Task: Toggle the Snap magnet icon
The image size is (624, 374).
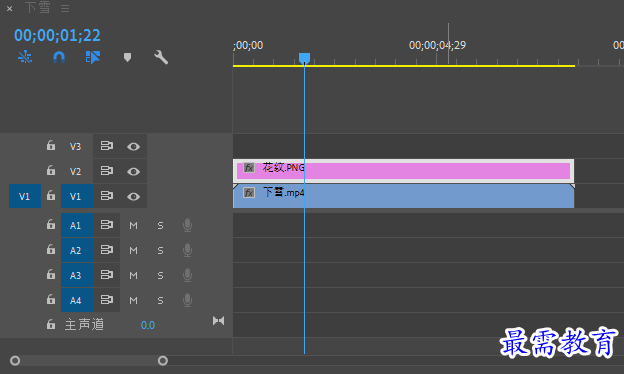Action: [59, 57]
